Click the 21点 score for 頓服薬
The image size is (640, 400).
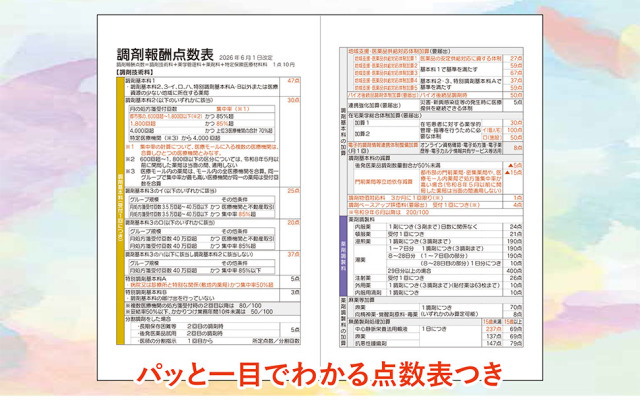point(516,234)
